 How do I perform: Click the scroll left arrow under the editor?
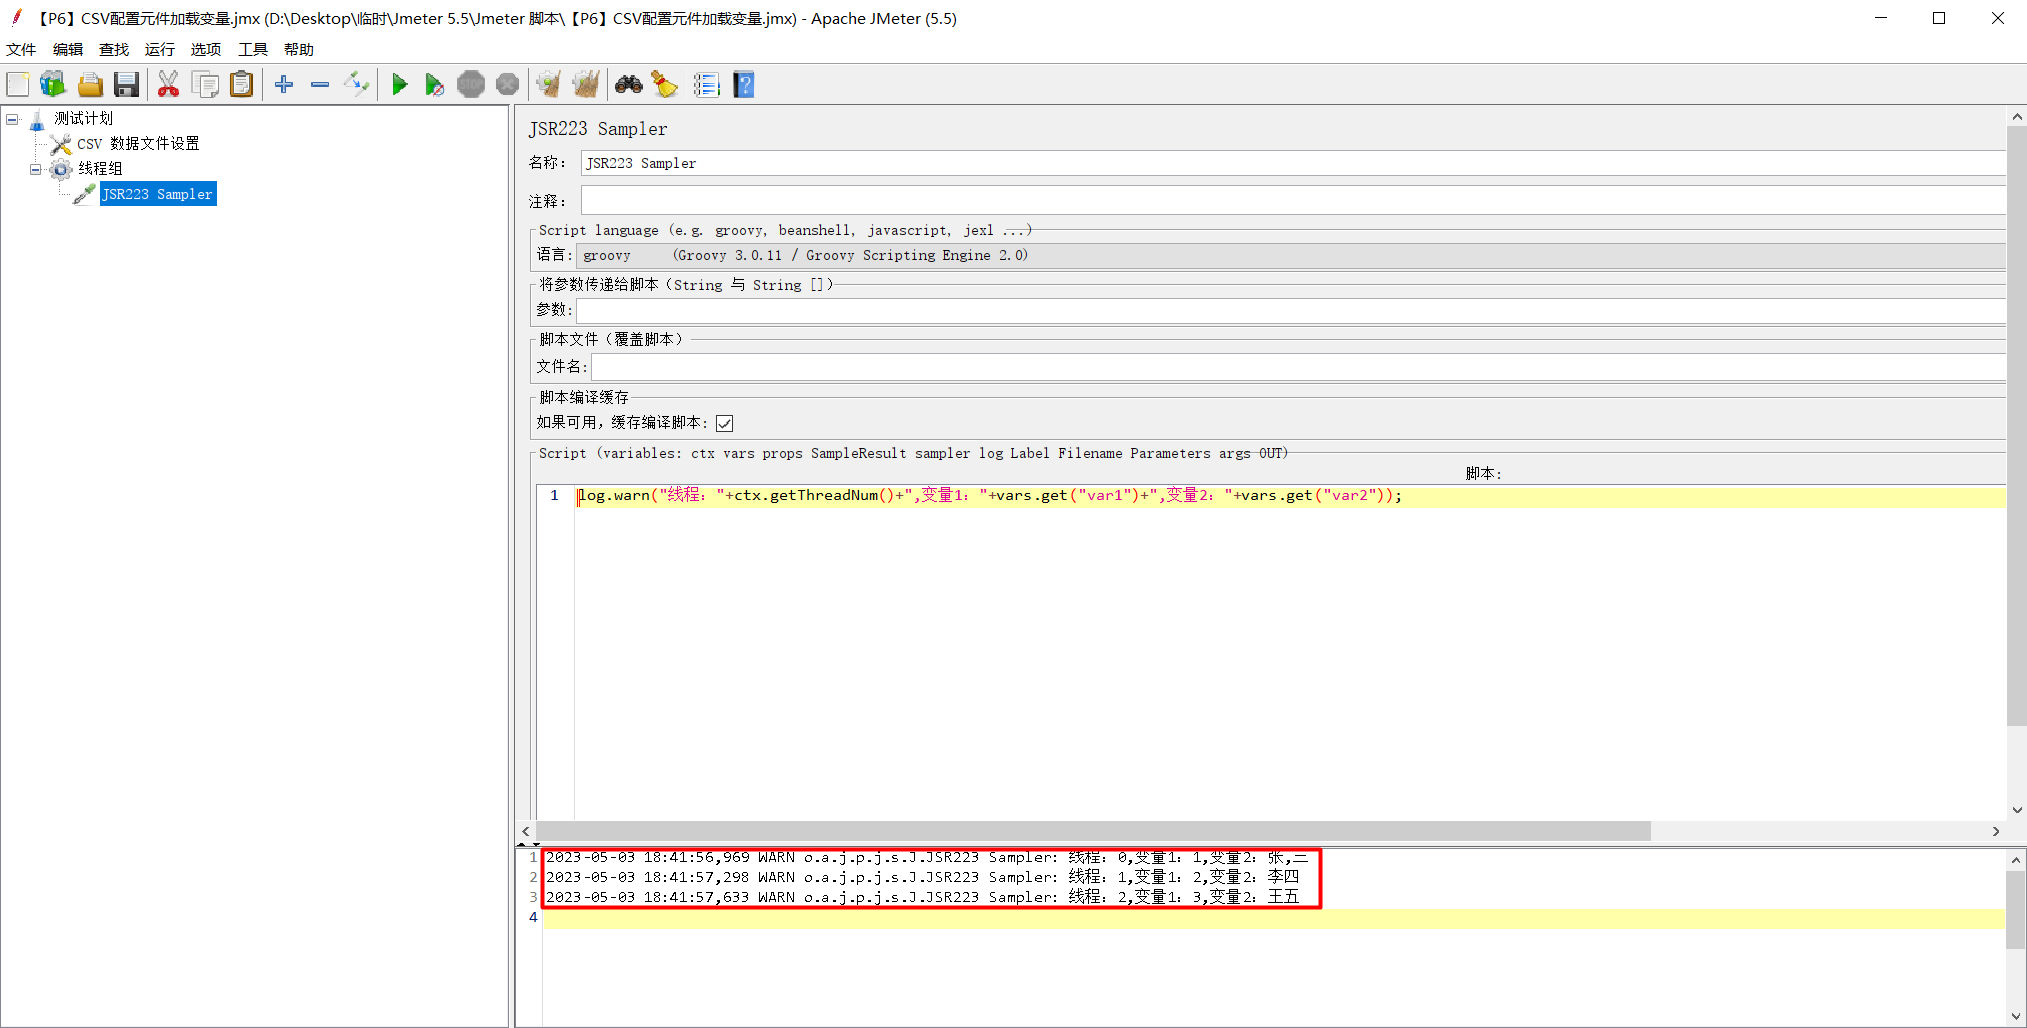(x=526, y=831)
